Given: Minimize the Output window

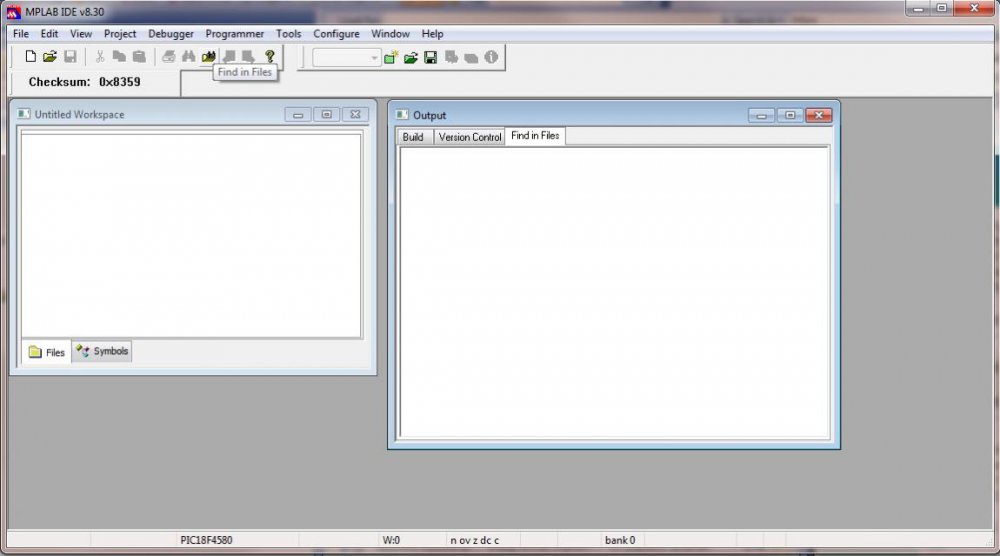Looking at the screenshot, I should (x=761, y=115).
